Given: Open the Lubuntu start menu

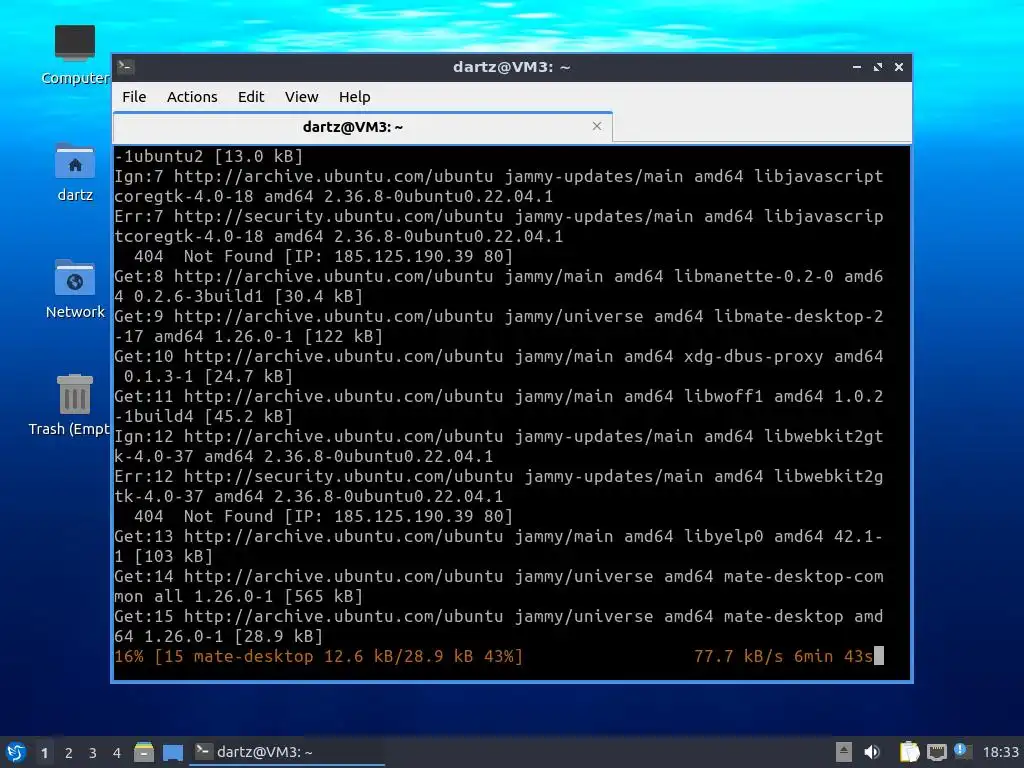Looking at the screenshot, I should click(x=16, y=752).
